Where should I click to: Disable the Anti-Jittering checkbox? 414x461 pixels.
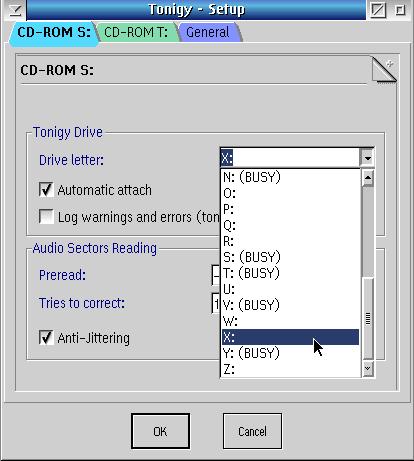click(46, 337)
